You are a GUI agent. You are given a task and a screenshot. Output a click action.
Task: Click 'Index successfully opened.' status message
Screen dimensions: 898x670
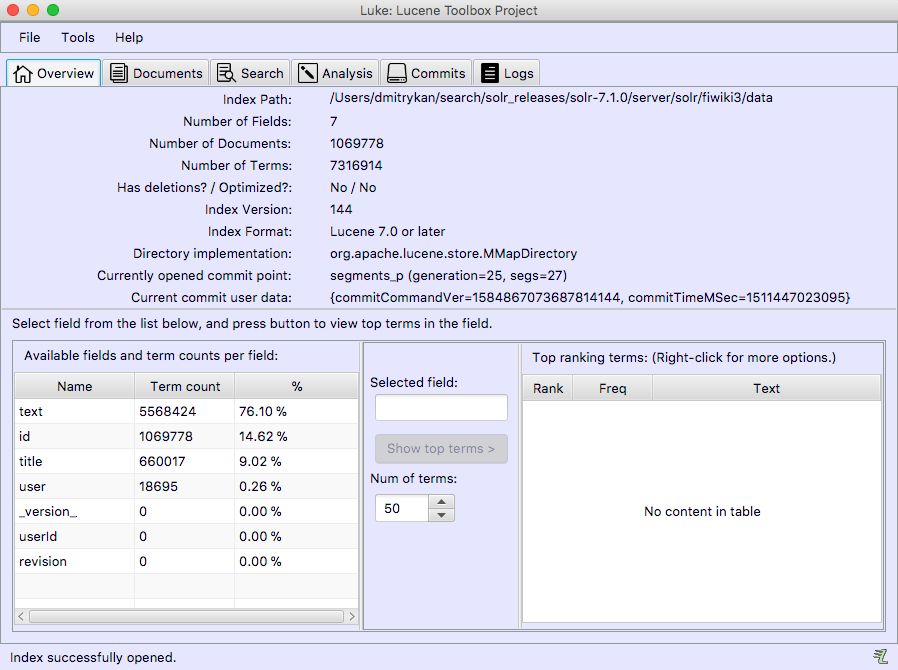[x=93, y=657]
